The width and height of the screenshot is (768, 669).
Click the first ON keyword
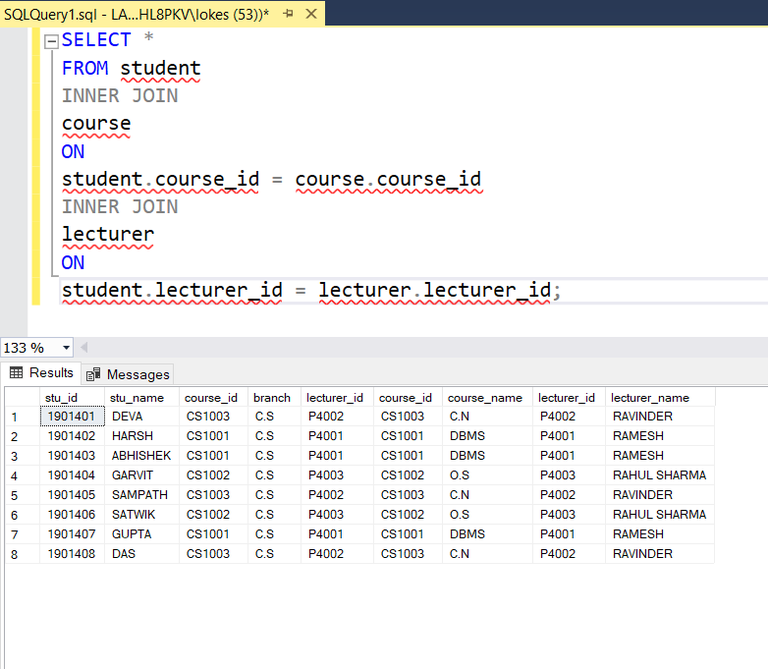73,151
